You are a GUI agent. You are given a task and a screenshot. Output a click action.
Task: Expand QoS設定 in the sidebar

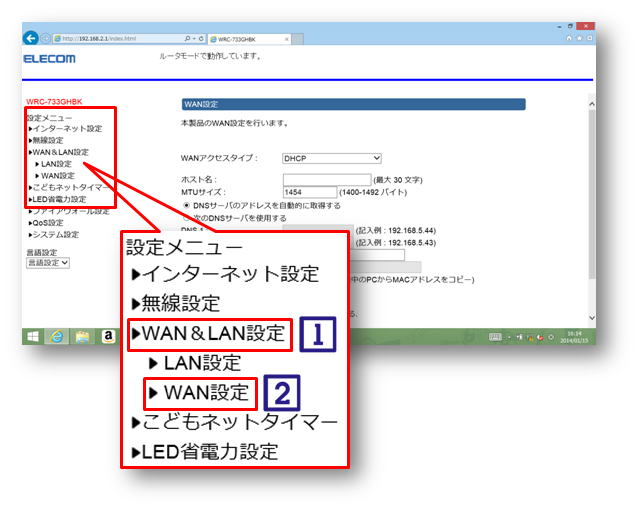[46, 223]
